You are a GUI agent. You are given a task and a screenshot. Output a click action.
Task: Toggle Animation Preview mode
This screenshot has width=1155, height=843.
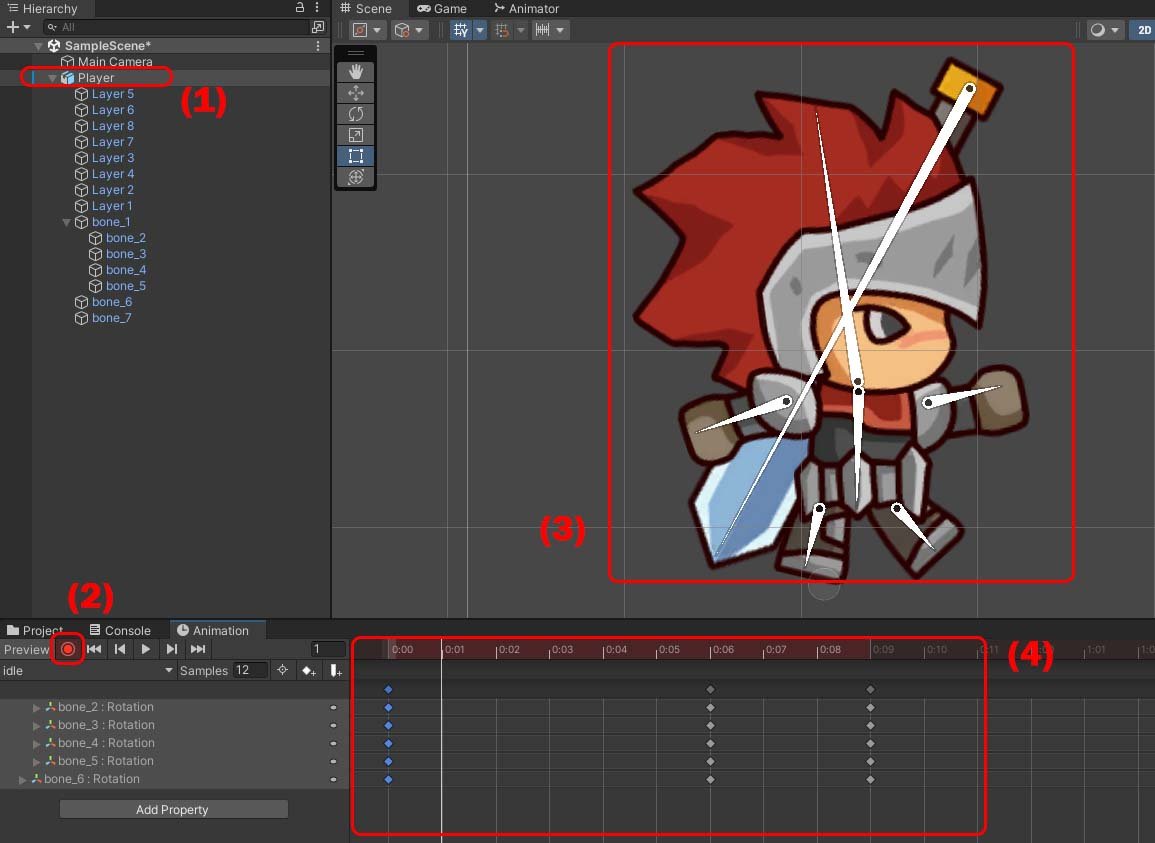(x=26, y=650)
